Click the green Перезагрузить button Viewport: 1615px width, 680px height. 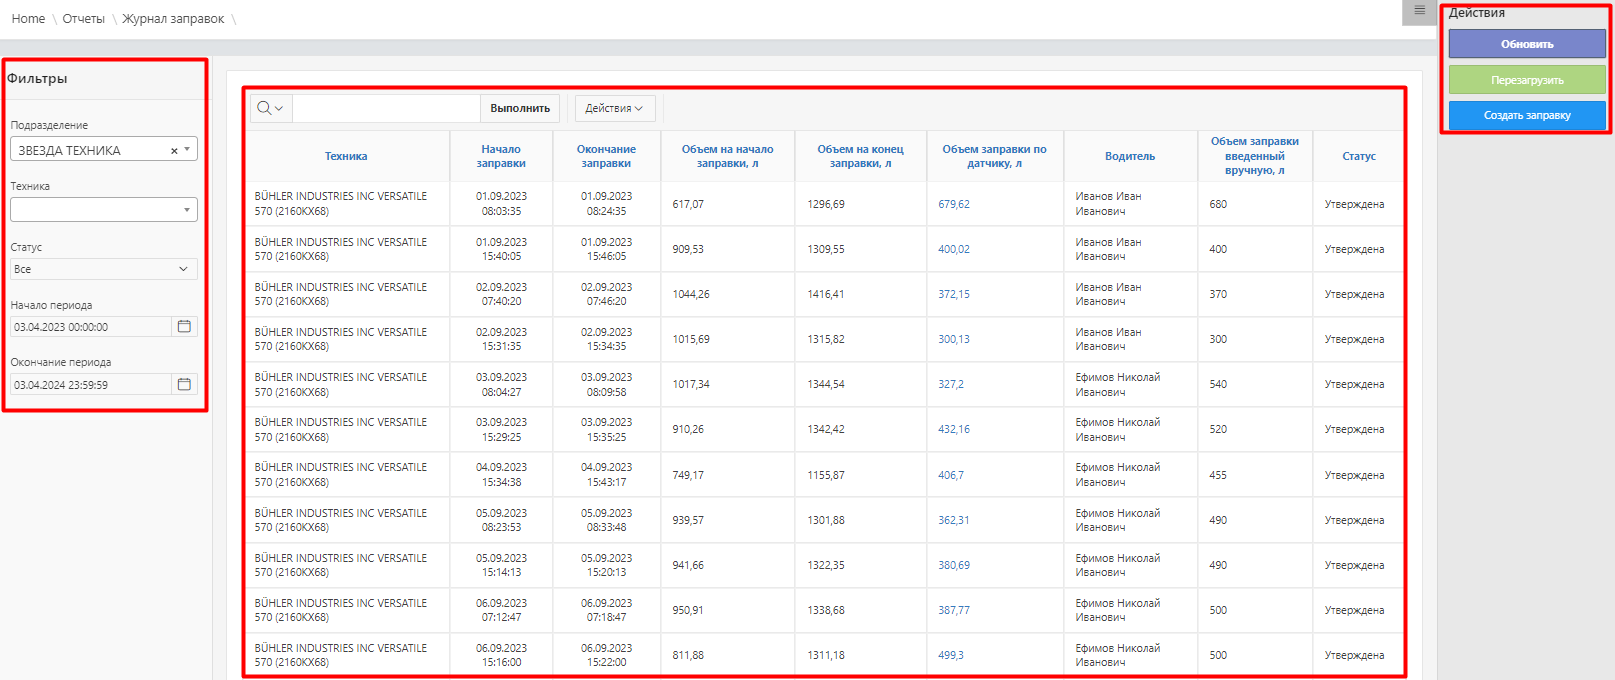coord(1526,80)
